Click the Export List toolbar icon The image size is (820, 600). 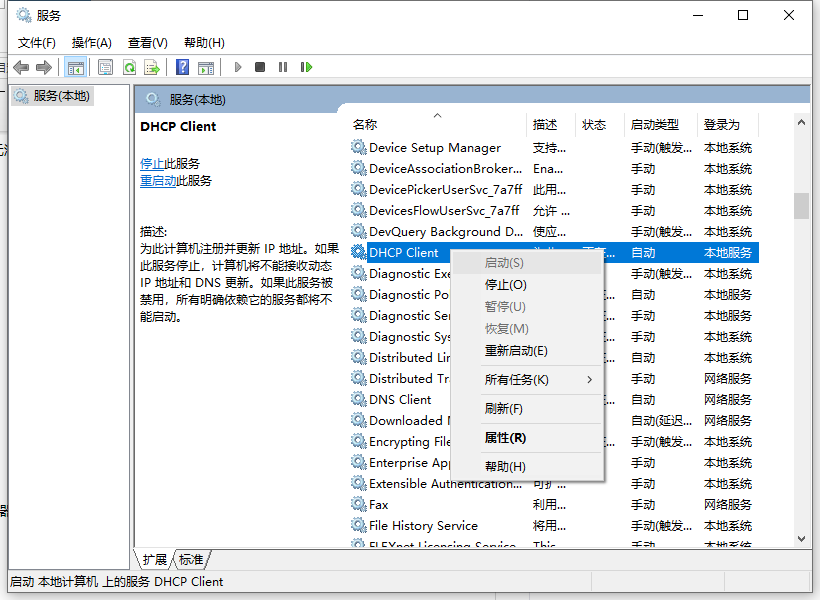pos(151,67)
